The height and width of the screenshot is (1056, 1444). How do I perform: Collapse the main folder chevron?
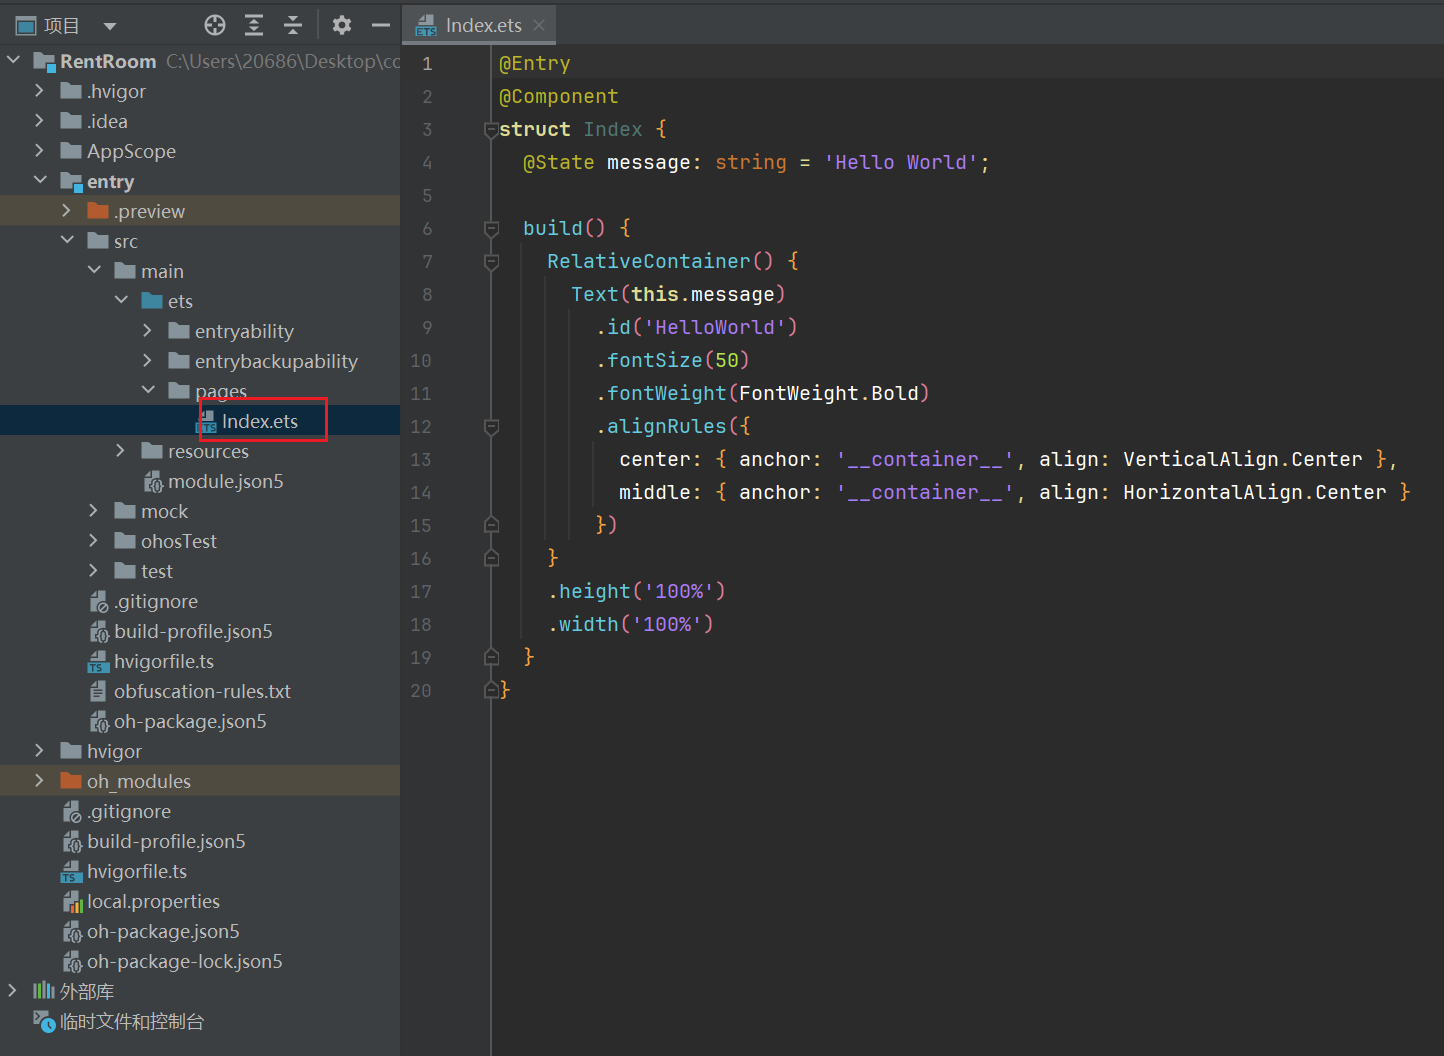click(x=94, y=271)
